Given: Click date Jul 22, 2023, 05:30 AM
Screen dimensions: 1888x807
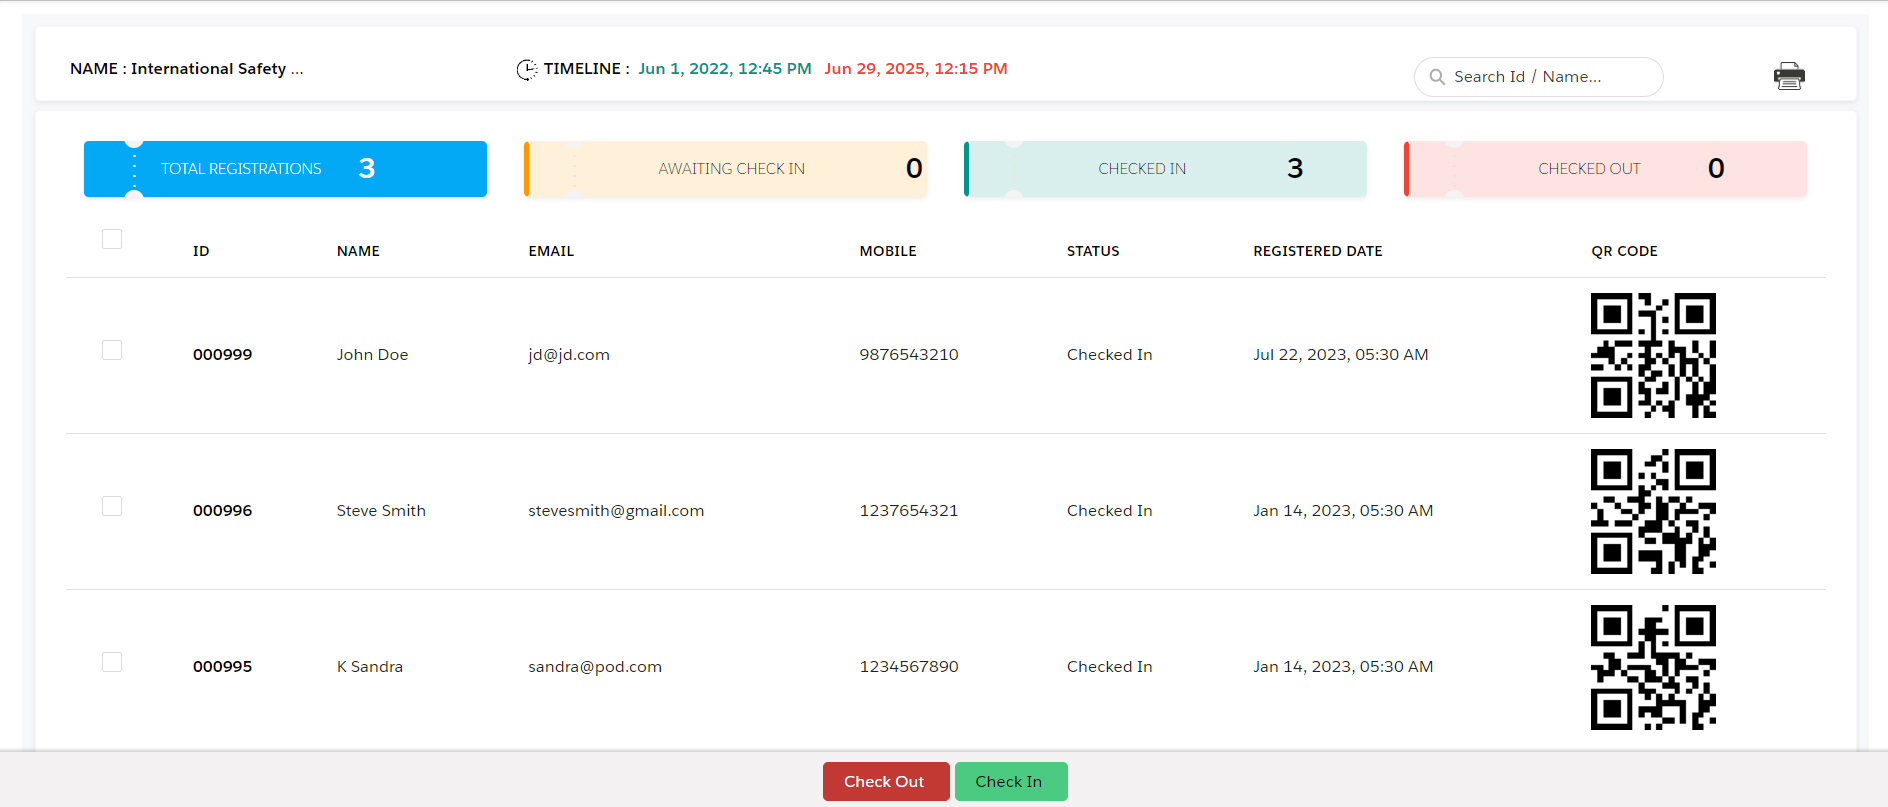Looking at the screenshot, I should click(1341, 355).
